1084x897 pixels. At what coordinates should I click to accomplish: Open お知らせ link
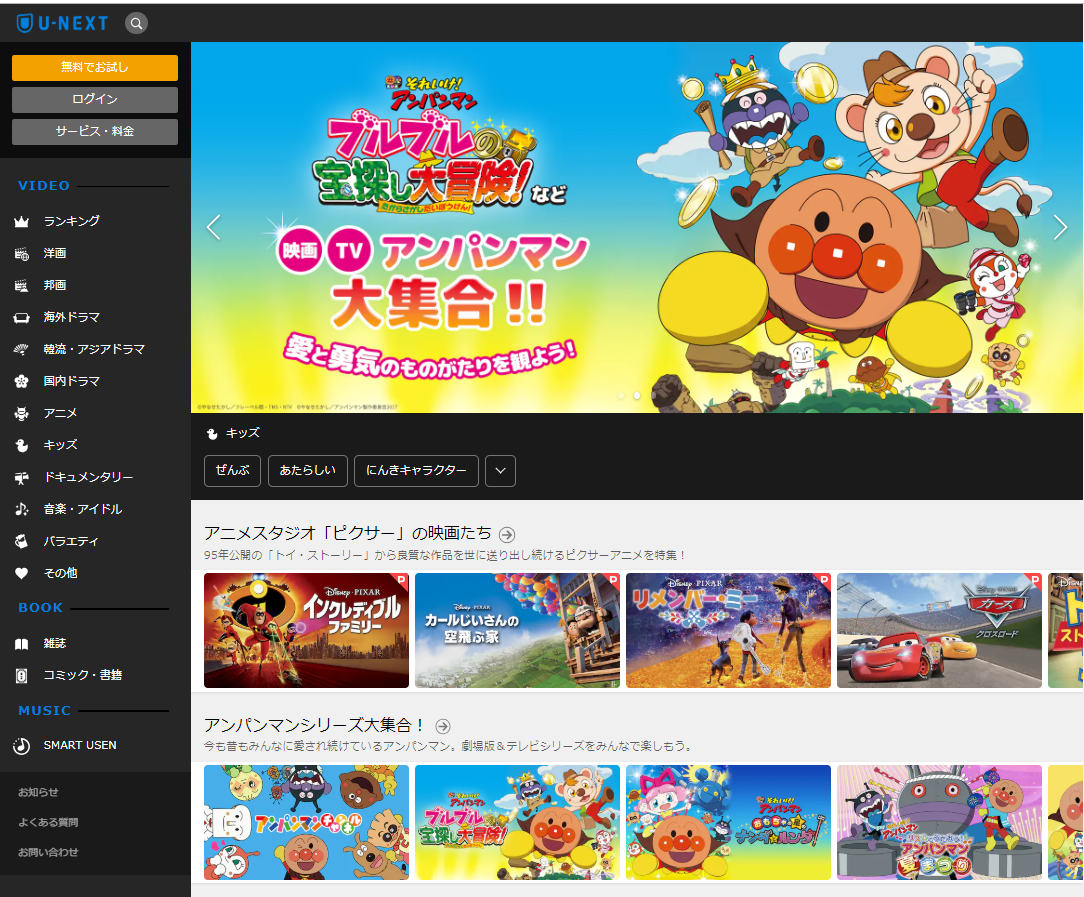[x=39, y=793]
